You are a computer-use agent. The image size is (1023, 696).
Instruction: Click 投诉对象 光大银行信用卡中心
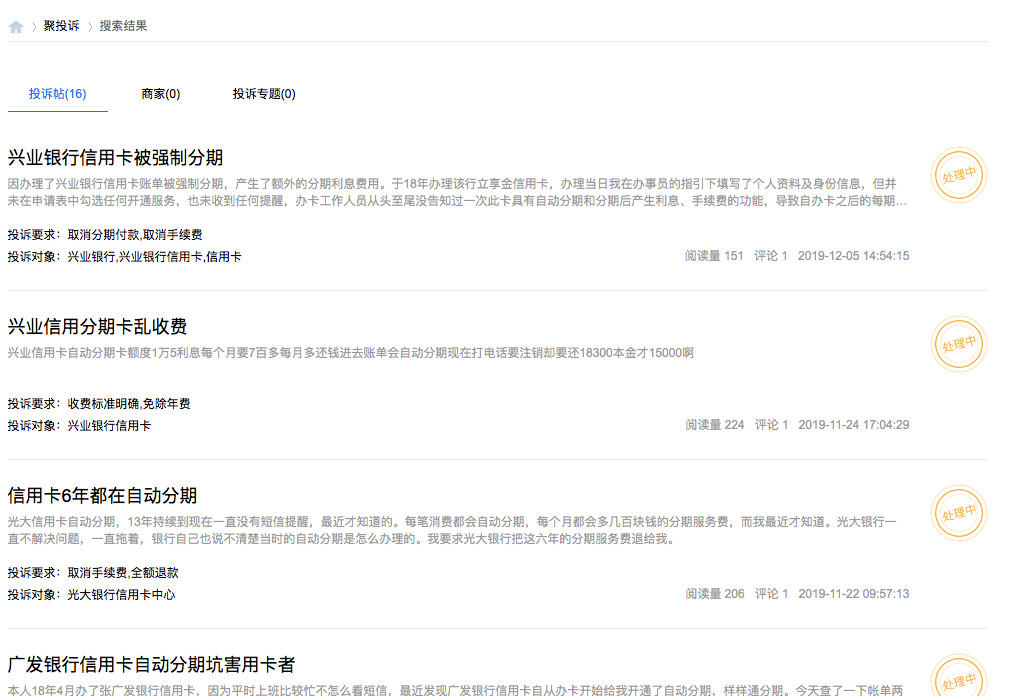pyautogui.click(x=91, y=595)
